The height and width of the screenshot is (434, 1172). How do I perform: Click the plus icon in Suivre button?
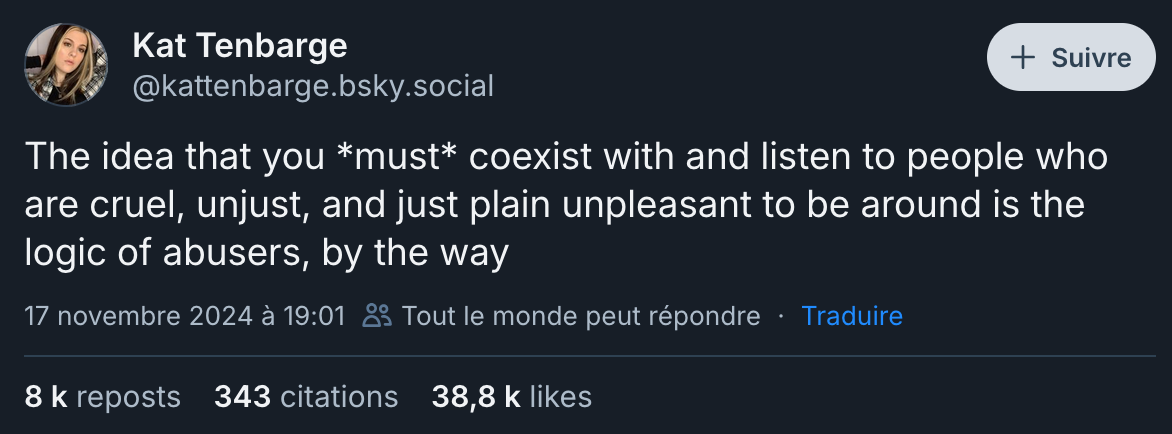1022,58
